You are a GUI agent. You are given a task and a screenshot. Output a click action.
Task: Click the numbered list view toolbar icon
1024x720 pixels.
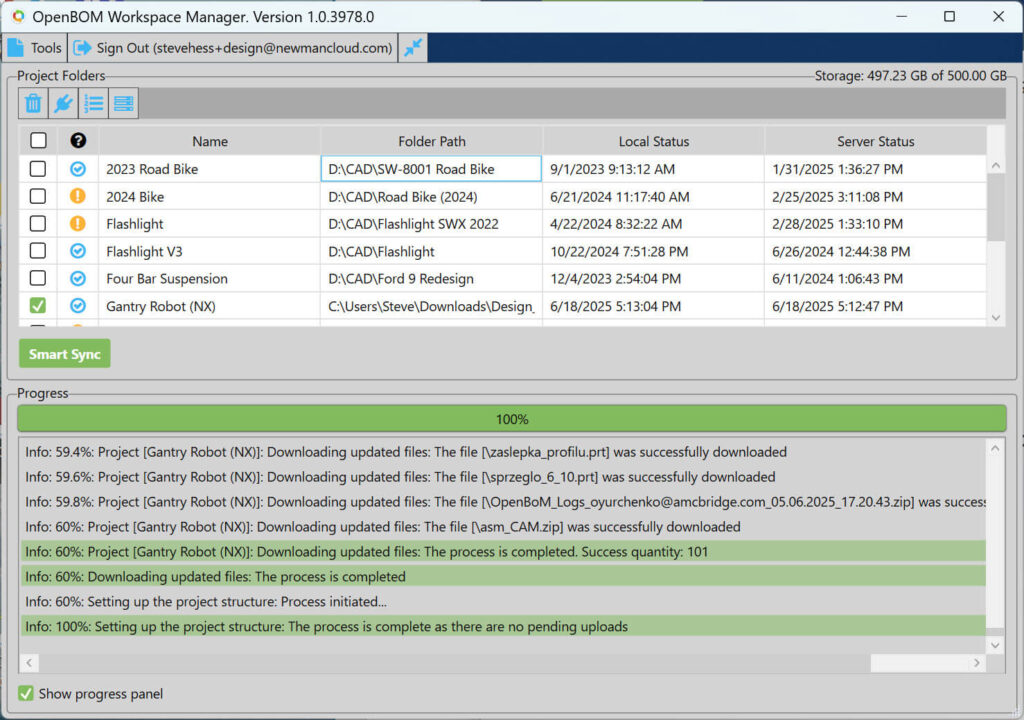[93, 103]
